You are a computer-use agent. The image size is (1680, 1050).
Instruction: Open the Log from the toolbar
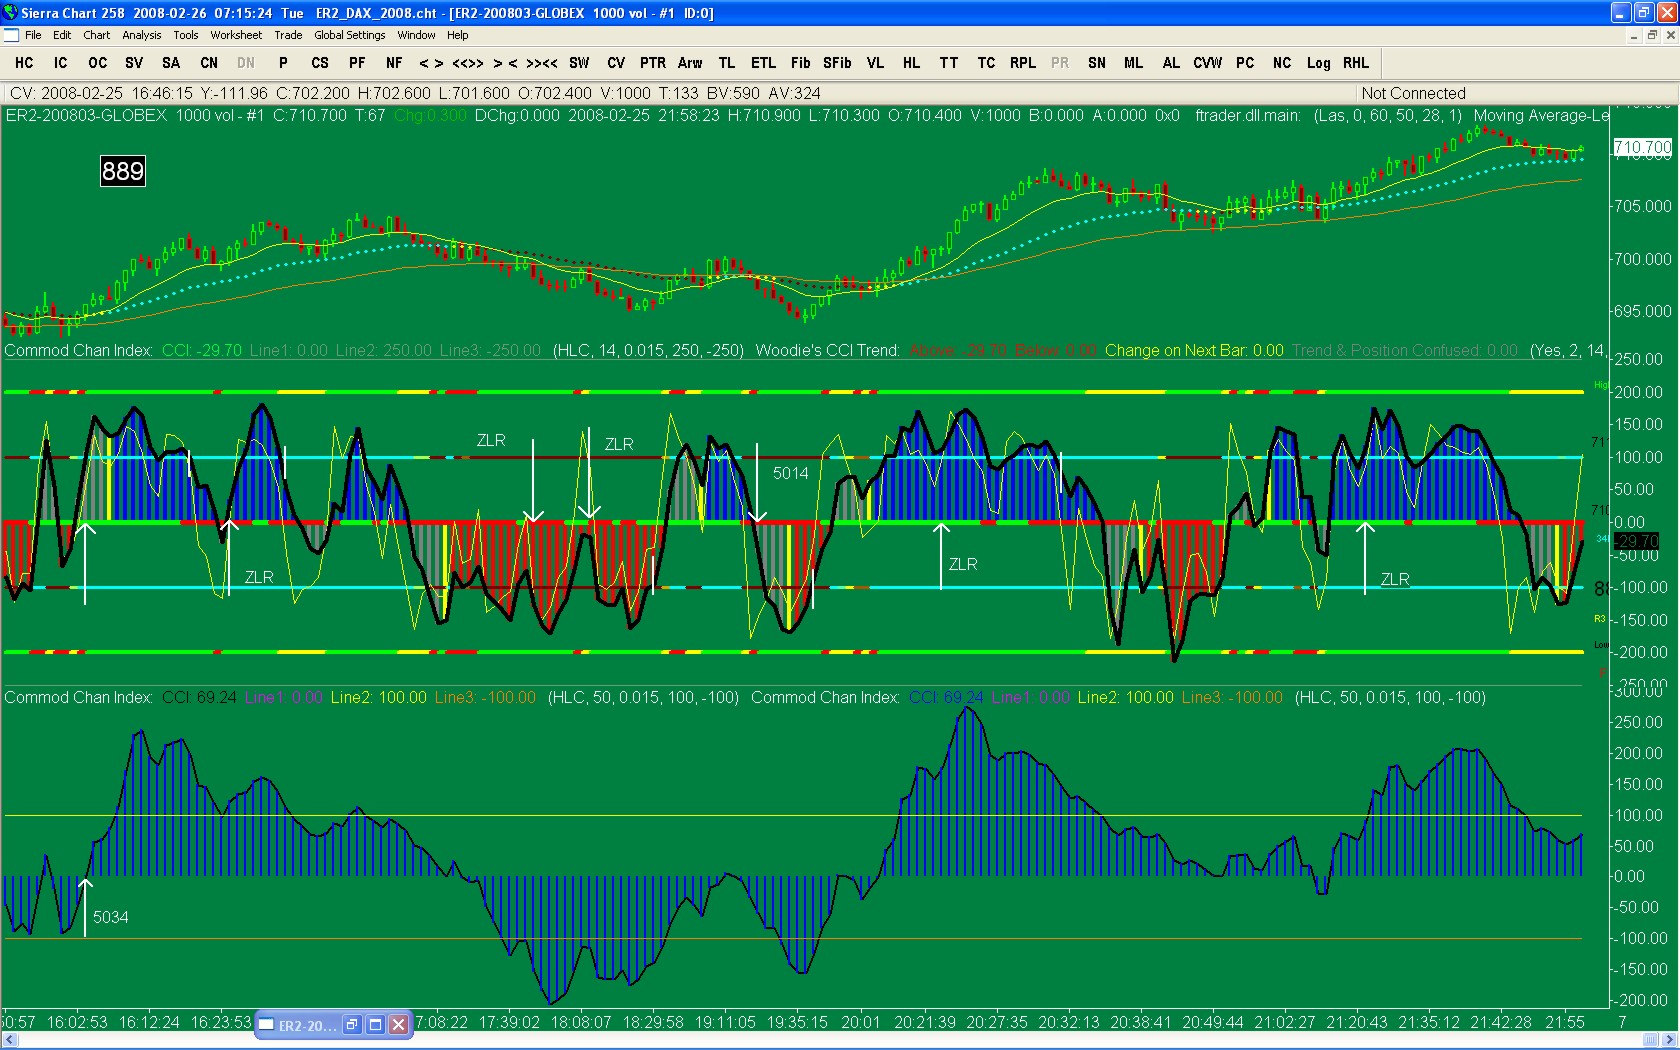click(1318, 63)
